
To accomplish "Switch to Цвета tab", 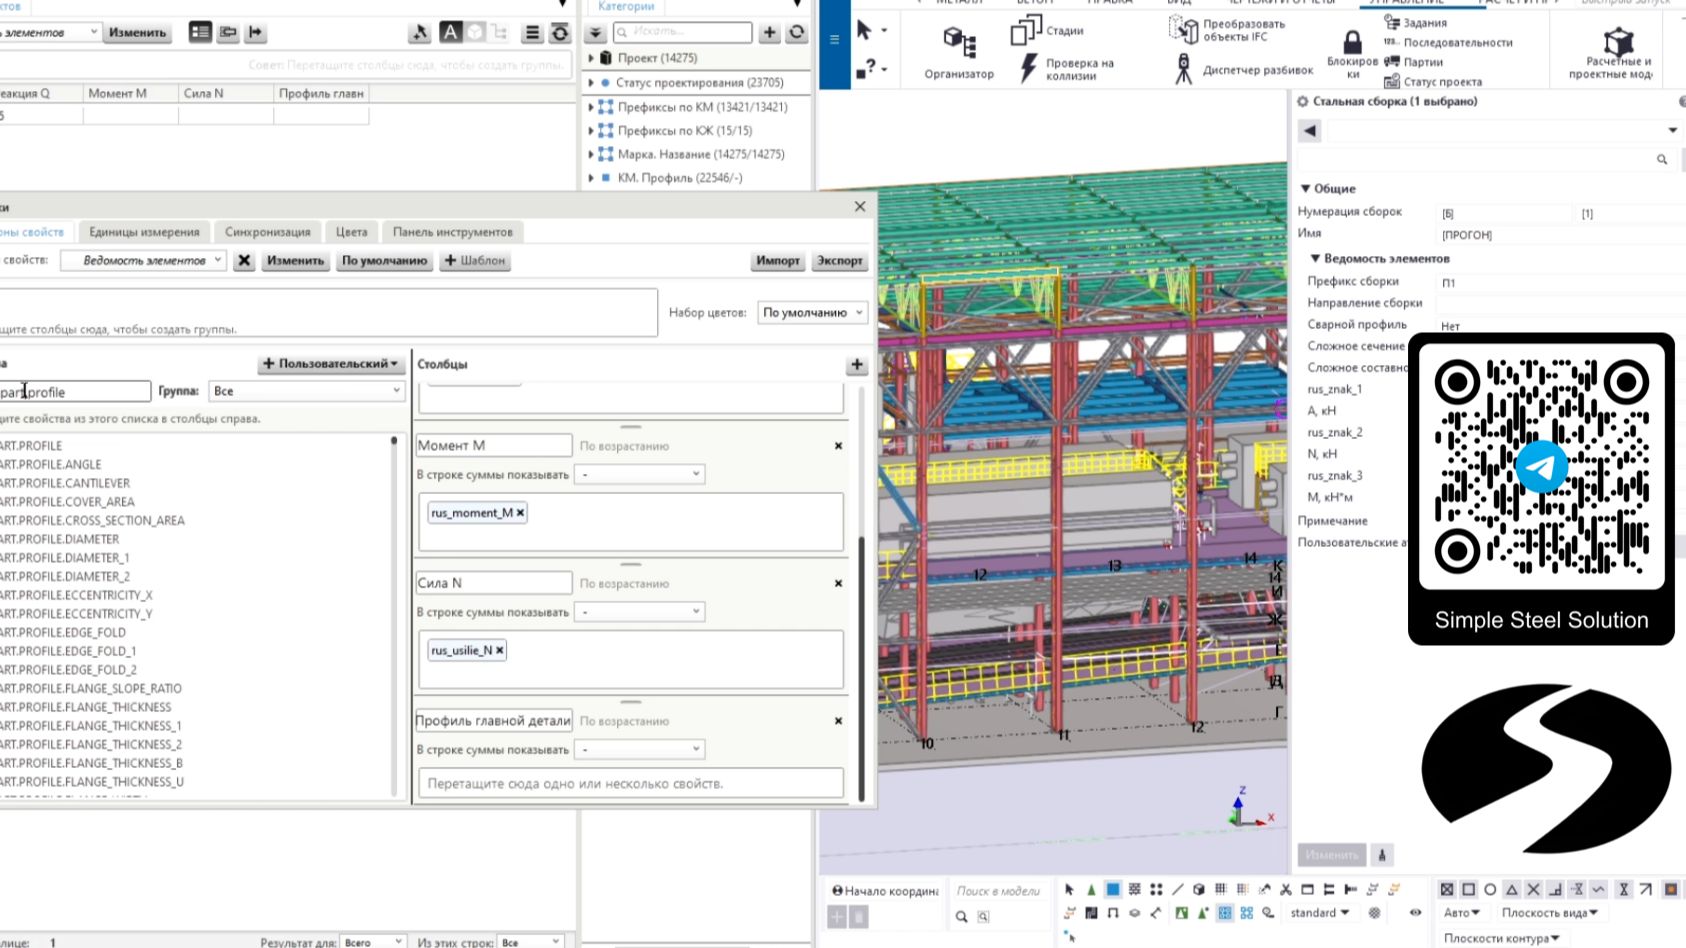I will (351, 232).
